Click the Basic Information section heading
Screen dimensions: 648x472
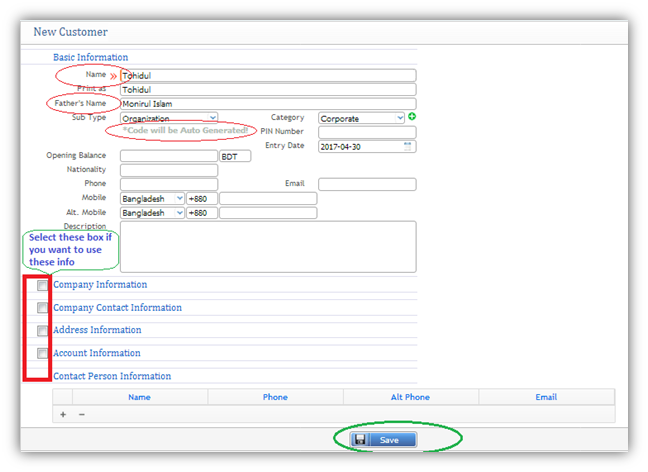[x=90, y=57]
